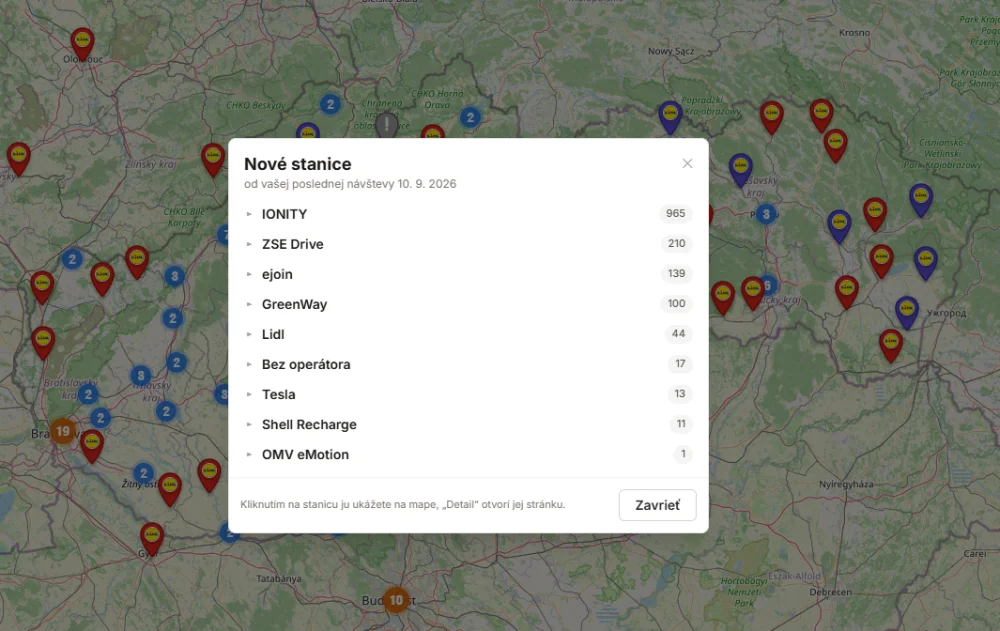Viewport: 1000px width, 631px height.
Task: Select the blue pin next to Ужгород
Action: tap(907, 312)
